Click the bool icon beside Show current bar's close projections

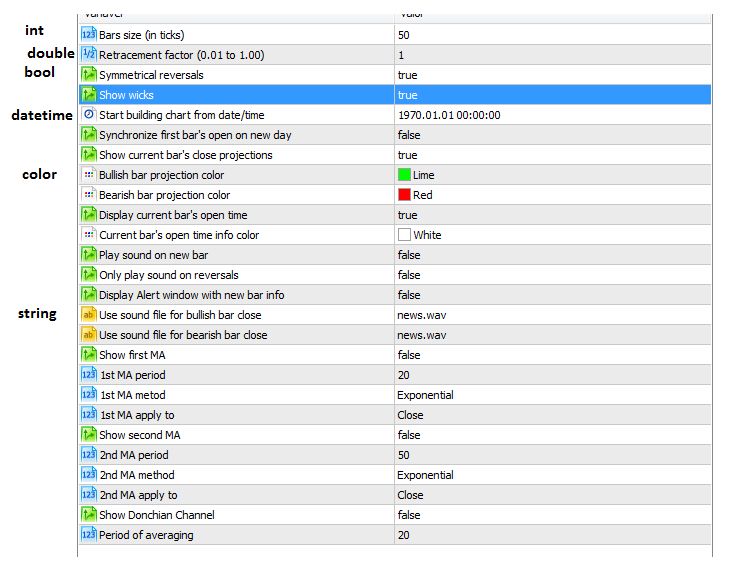[88, 155]
